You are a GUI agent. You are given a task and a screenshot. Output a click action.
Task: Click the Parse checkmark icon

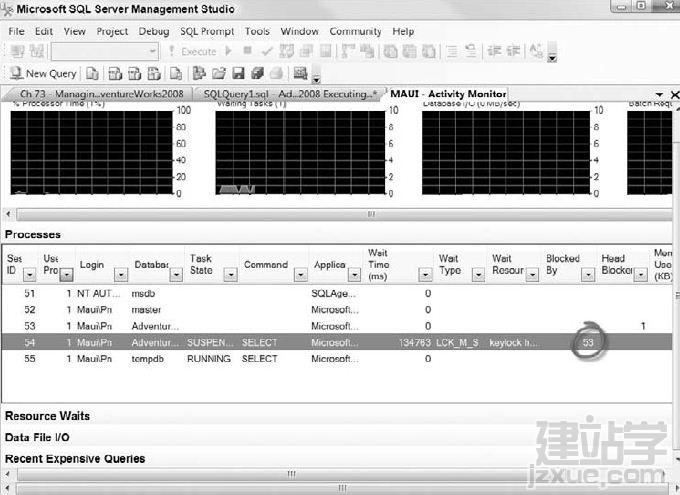coord(267,51)
